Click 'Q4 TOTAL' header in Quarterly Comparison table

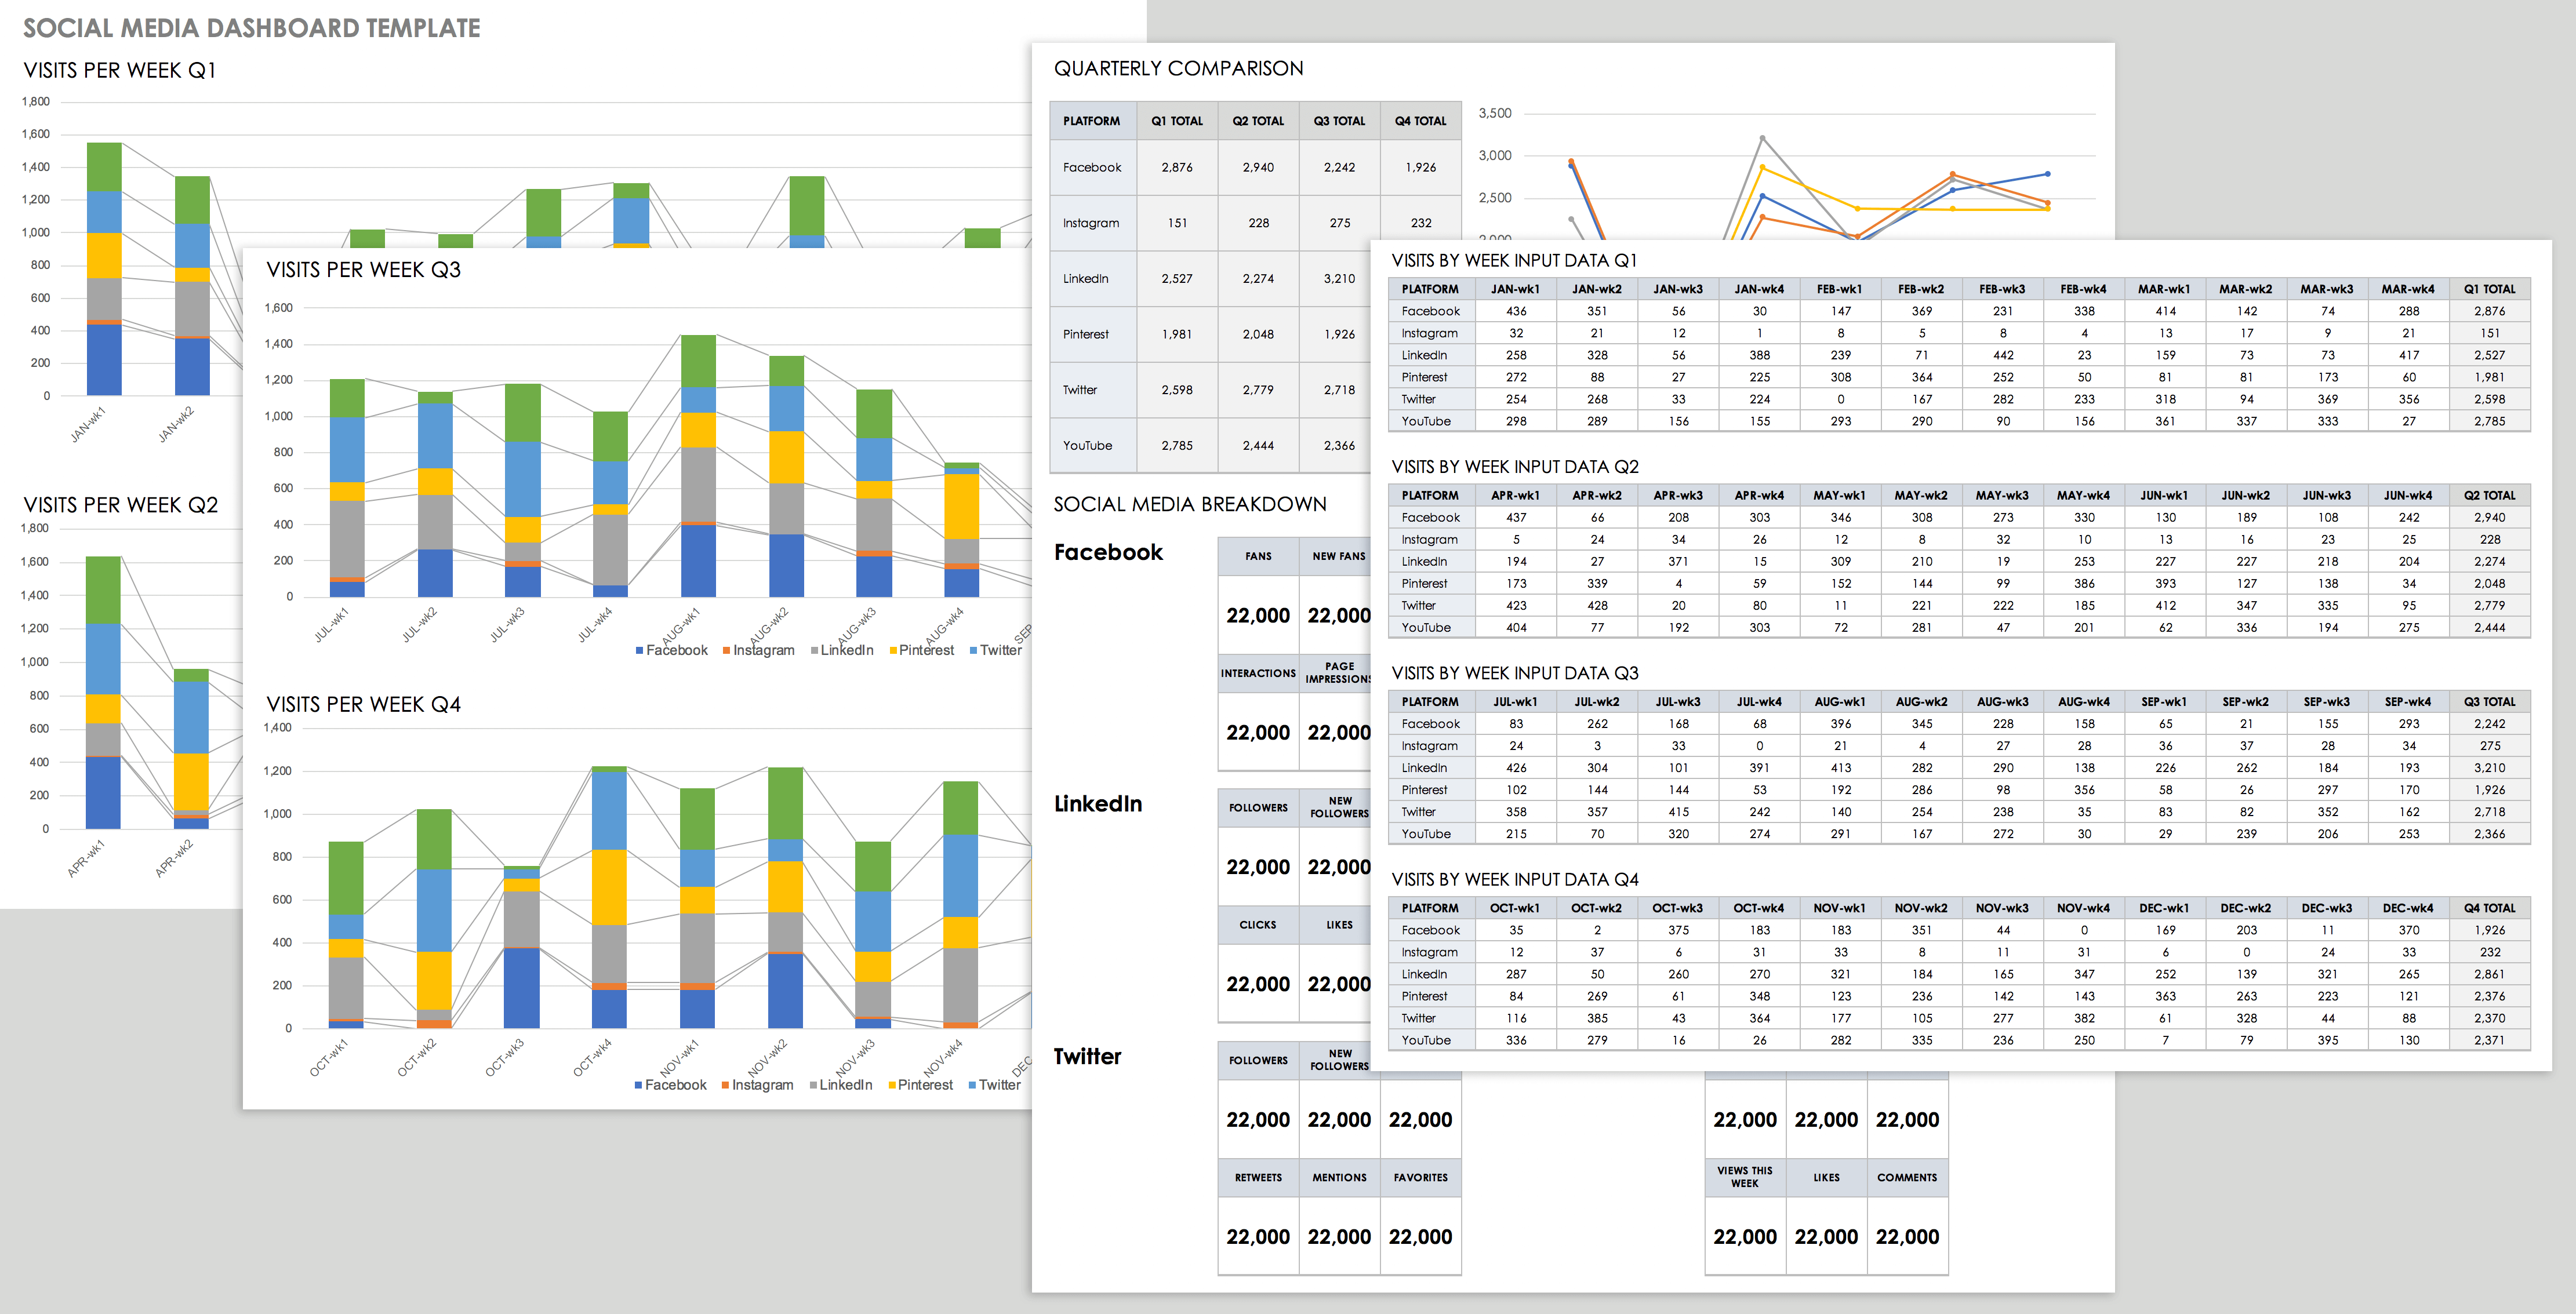point(1420,121)
